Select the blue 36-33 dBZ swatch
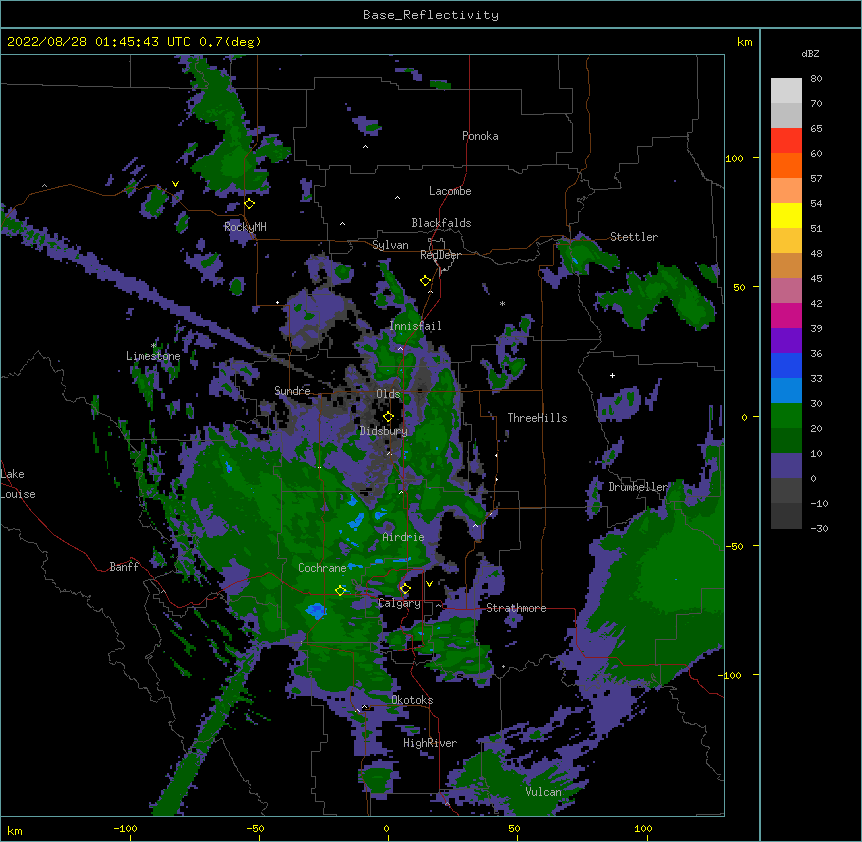 coord(786,365)
